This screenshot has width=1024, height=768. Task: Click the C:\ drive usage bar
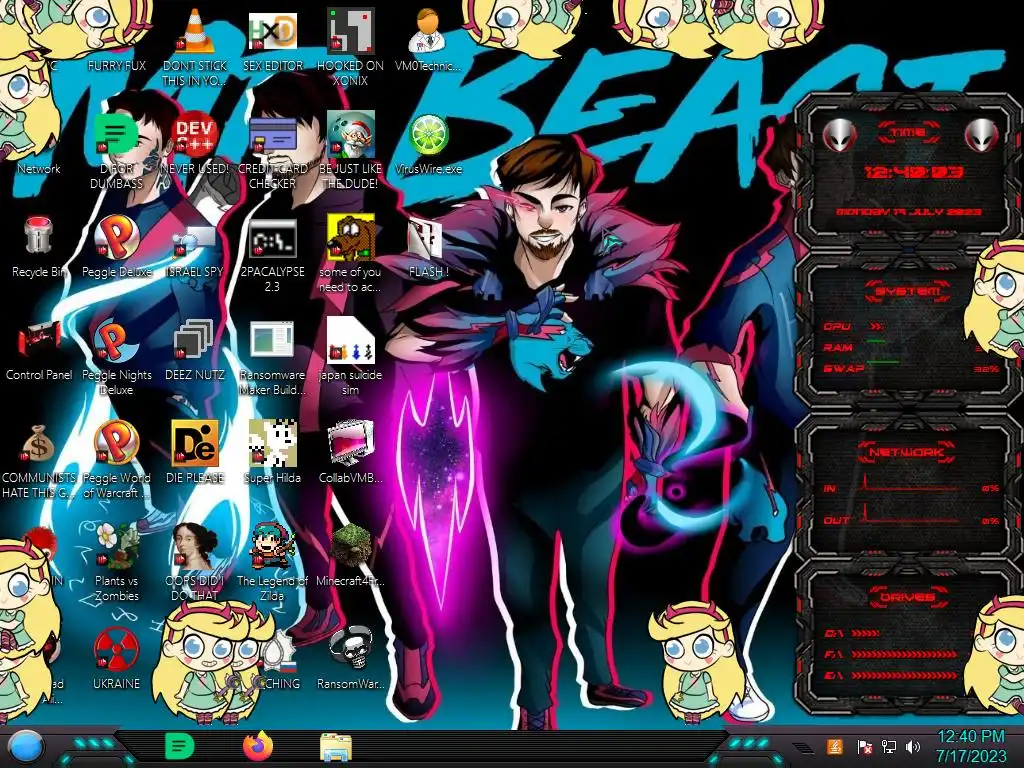tap(865, 633)
